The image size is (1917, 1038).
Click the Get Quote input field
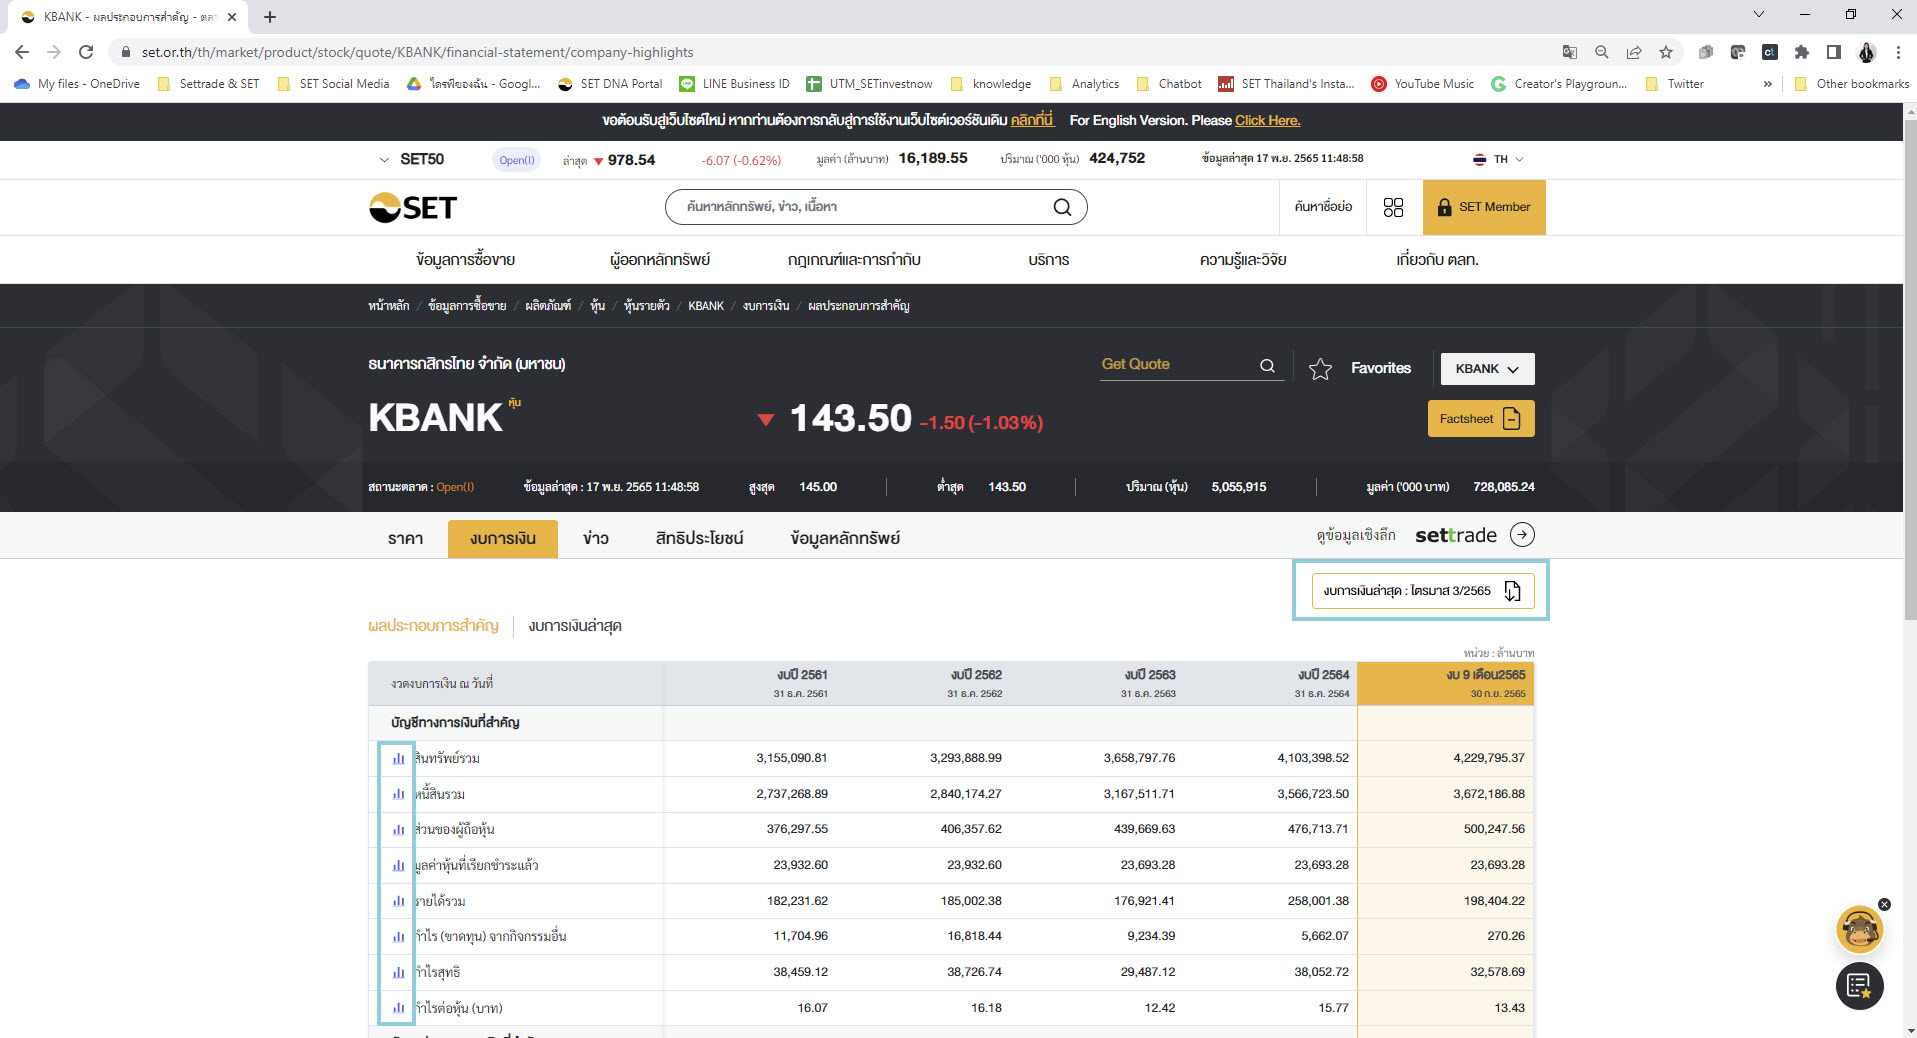point(1178,365)
